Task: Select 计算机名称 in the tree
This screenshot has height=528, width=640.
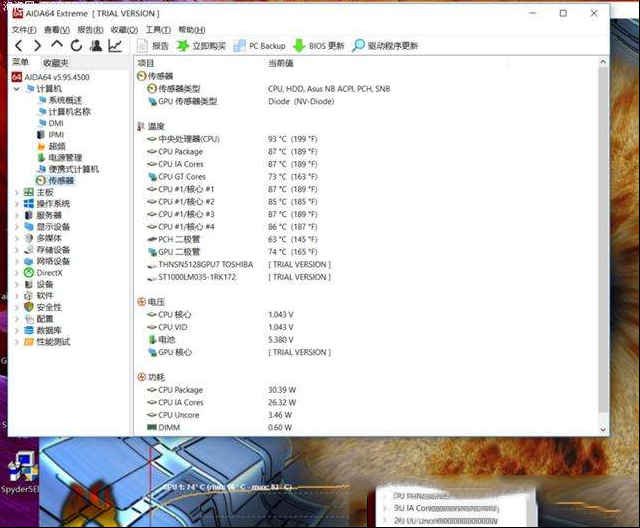Action: (64, 111)
